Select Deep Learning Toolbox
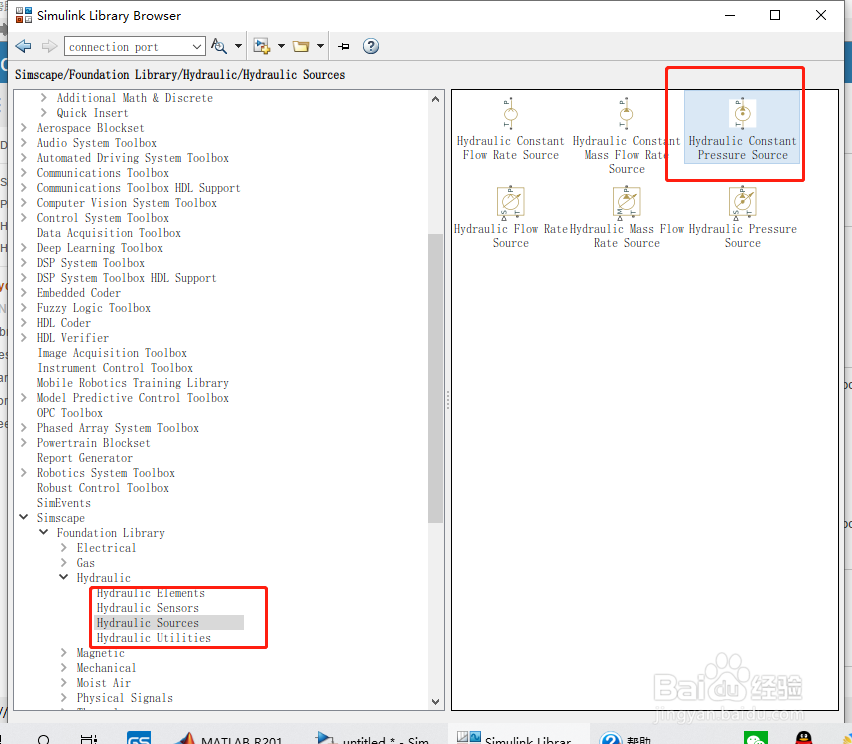Screen dimensions: 852x744 [99, 248]
